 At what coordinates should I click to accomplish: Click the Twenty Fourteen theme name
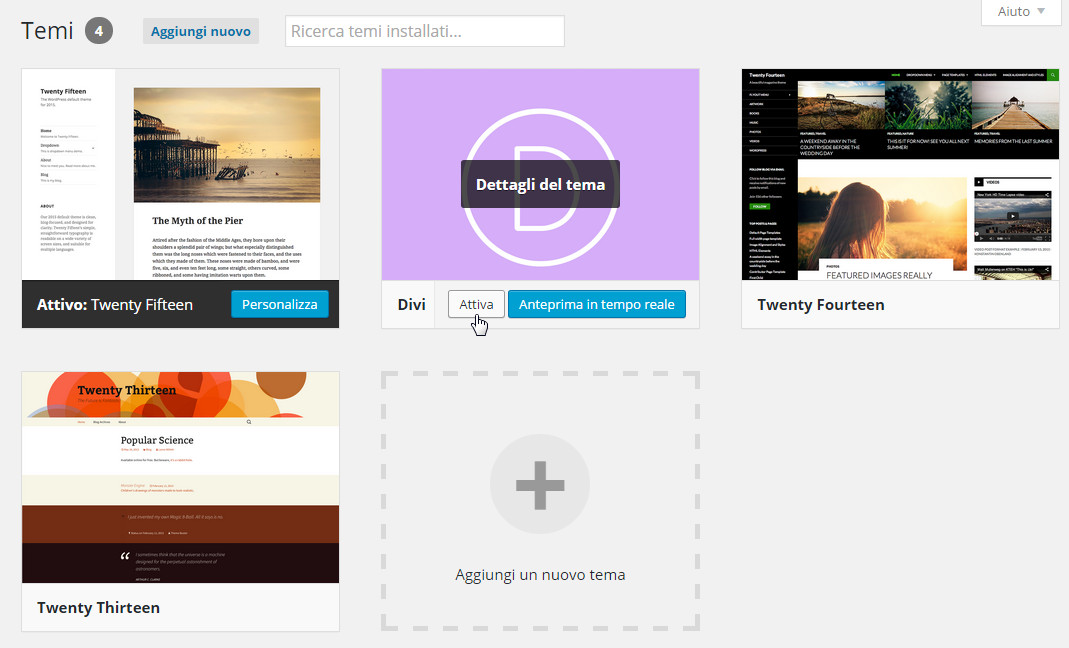pyautogui.click(x=821, y=305)
